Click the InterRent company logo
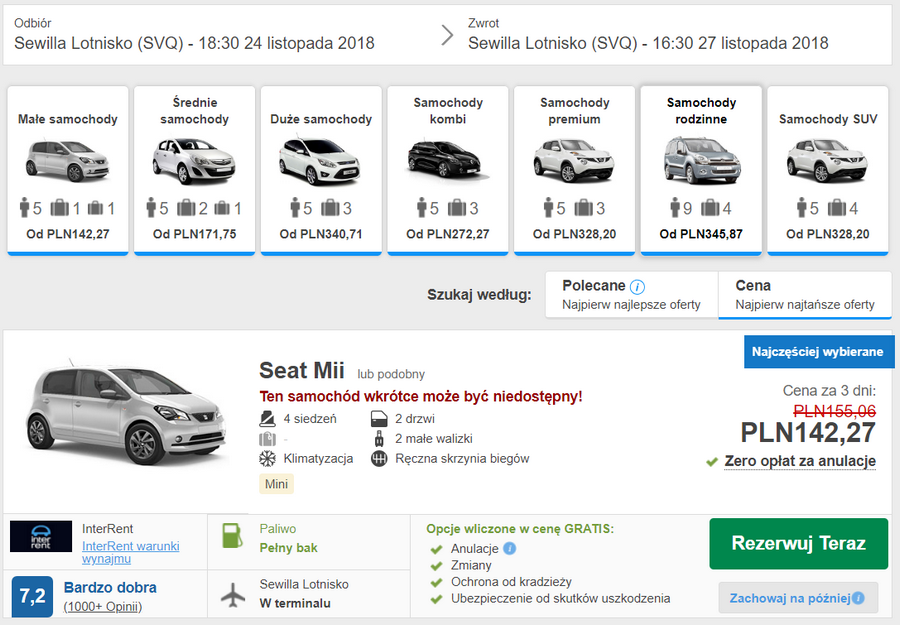The height and width of the screenshot is (625, 900). [41, 536]
